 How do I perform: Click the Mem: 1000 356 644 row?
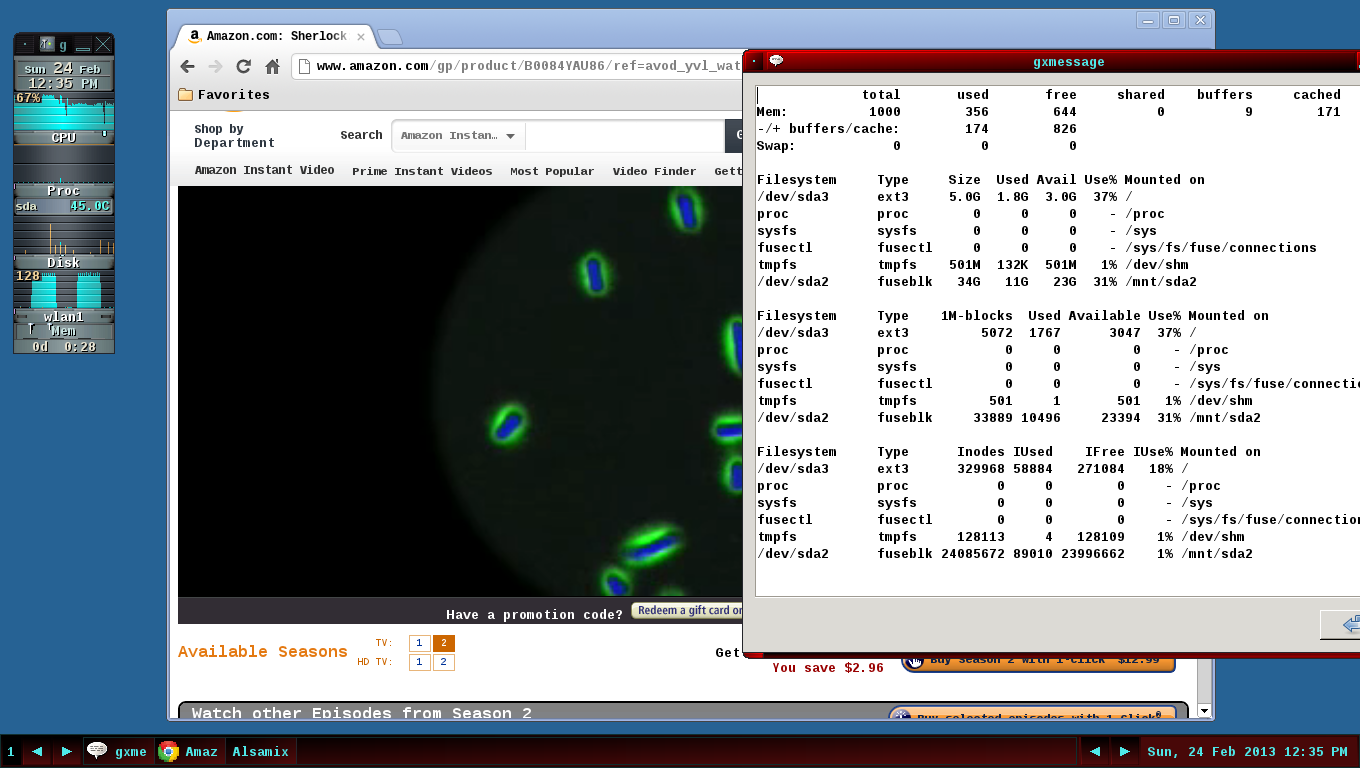(x=1049, y=112)
